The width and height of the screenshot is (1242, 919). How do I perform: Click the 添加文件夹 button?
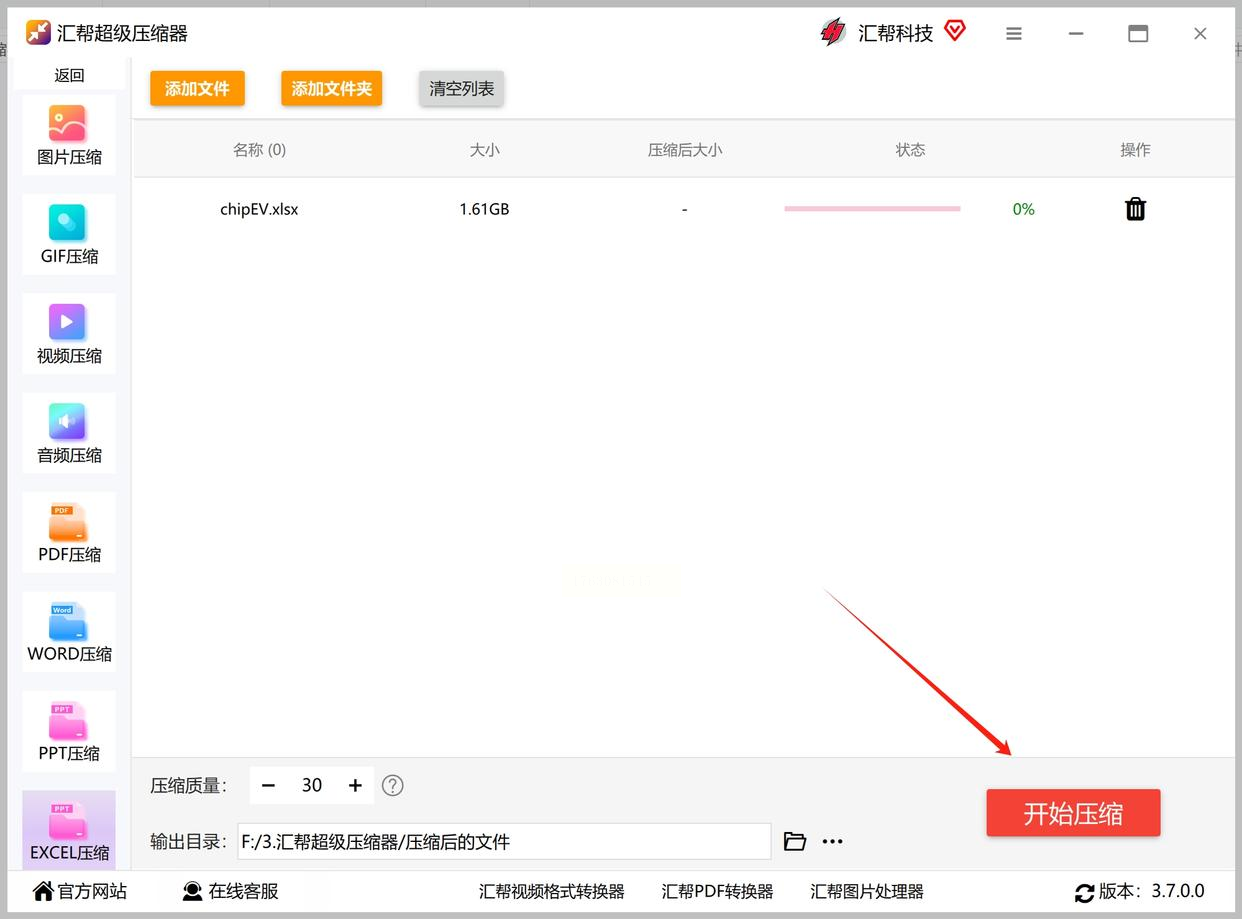pyautogui.click(x=332, y=88)
